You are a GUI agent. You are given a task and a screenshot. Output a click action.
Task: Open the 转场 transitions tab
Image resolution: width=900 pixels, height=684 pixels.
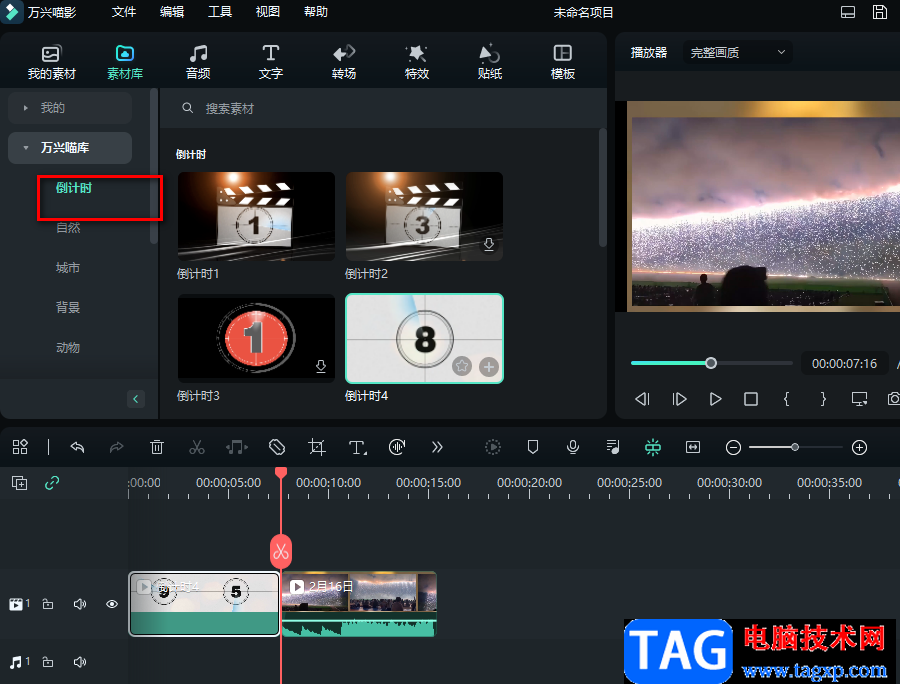pyautogui.click(x=344, y=62)
